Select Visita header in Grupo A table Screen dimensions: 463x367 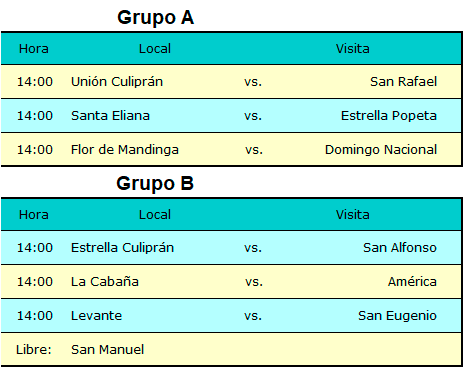pyautogui.click(x=353, y=49)
